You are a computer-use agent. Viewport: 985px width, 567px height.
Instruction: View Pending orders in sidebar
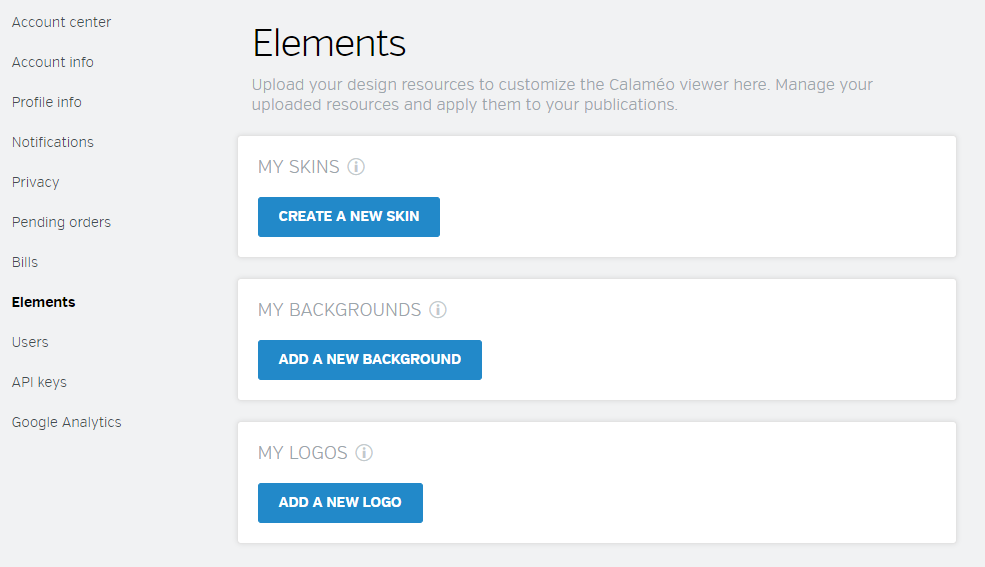[61, 222]
